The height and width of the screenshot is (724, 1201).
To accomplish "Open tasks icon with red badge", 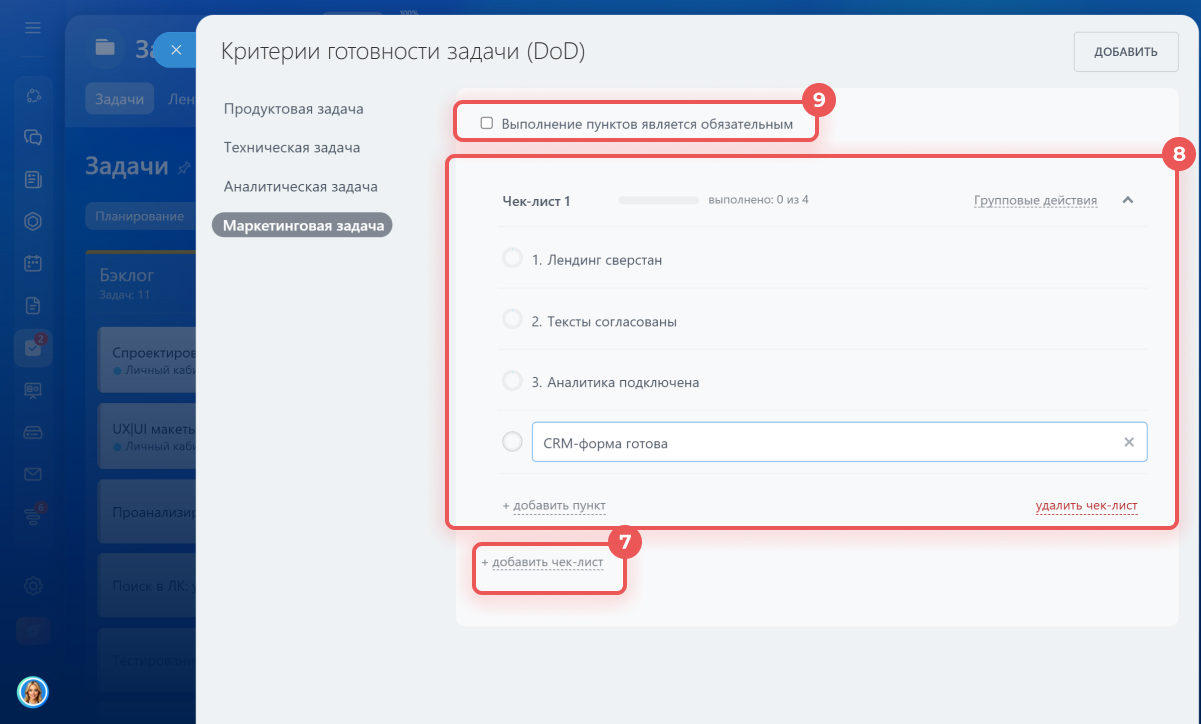I will (x=33, y=348).
